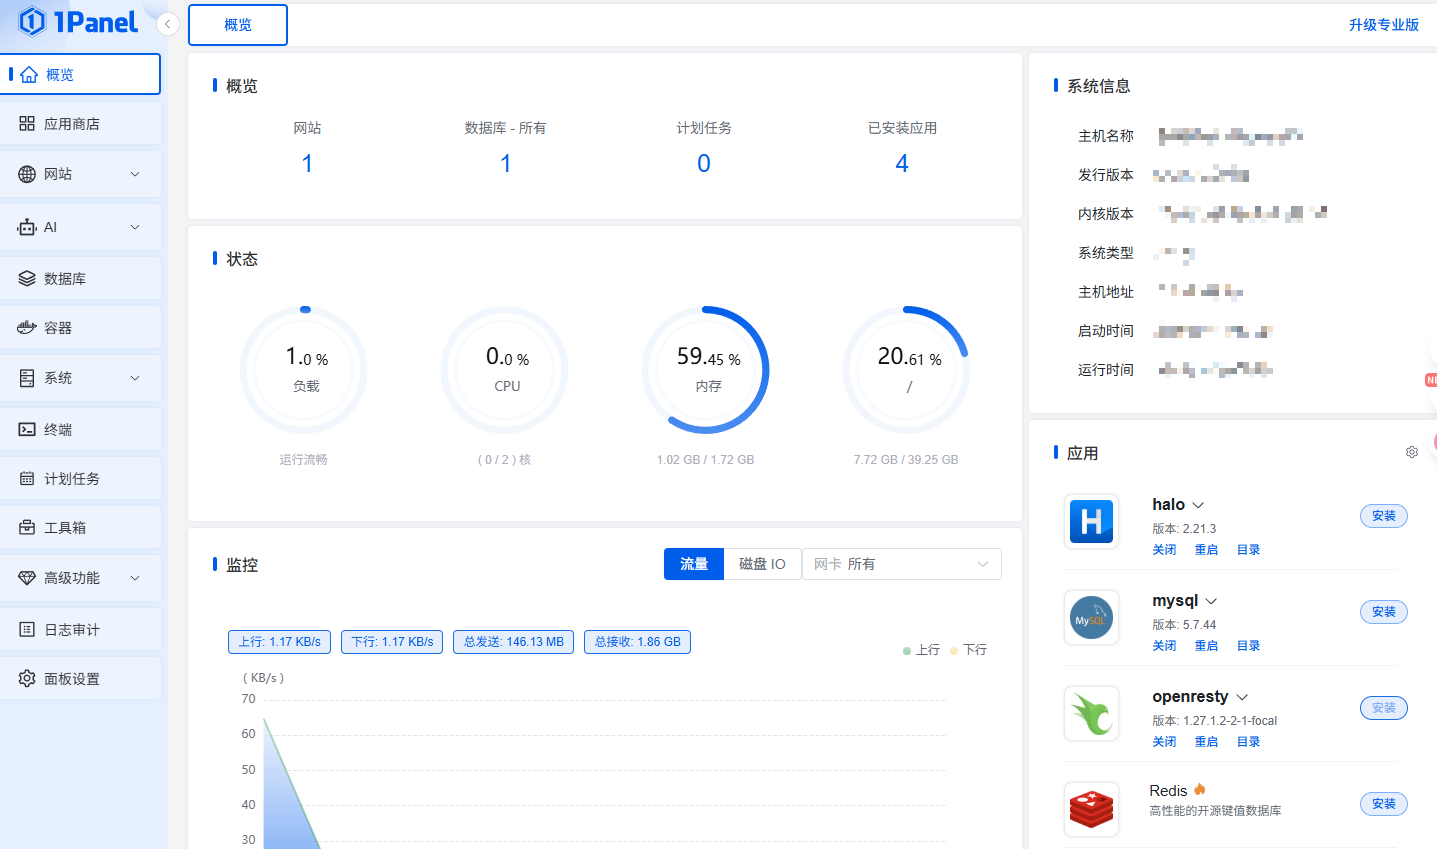
Task: Click the 1Panel logo
Action: [78, 22]
